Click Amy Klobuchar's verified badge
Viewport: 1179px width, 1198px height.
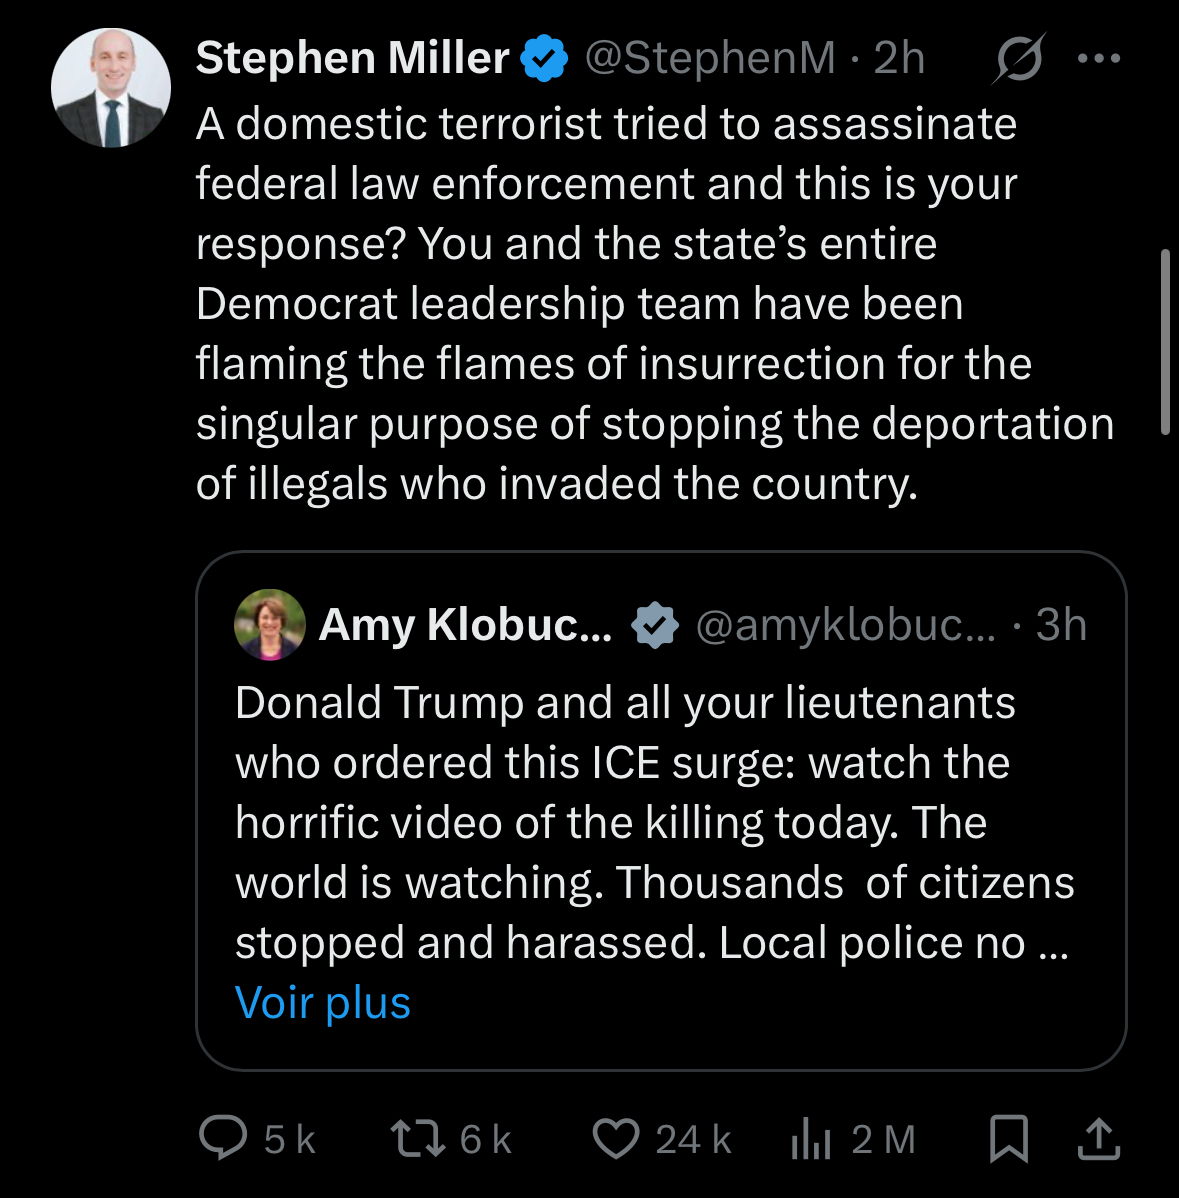click(655, 625)
